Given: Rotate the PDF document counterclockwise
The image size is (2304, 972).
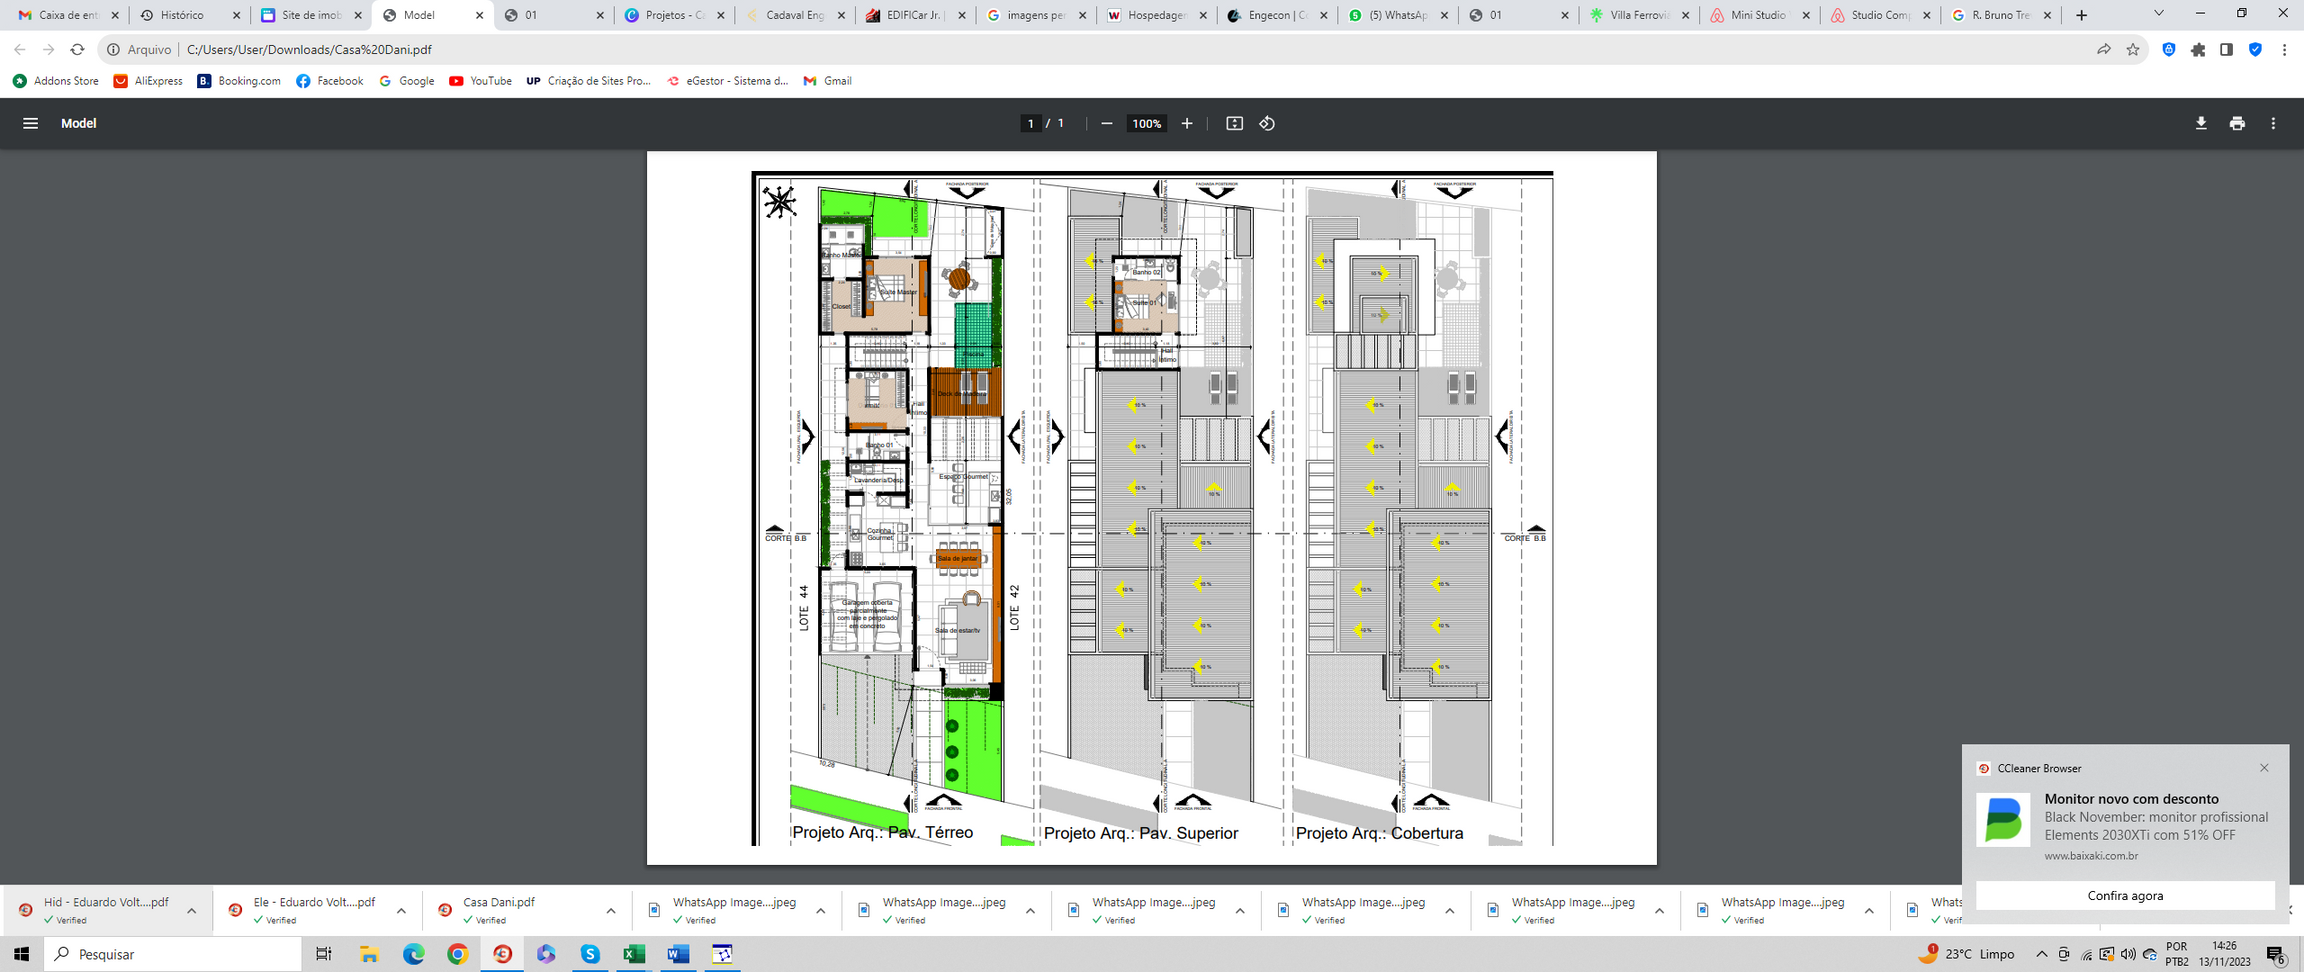Looking at the screenshot, I should click(1267, 123).
